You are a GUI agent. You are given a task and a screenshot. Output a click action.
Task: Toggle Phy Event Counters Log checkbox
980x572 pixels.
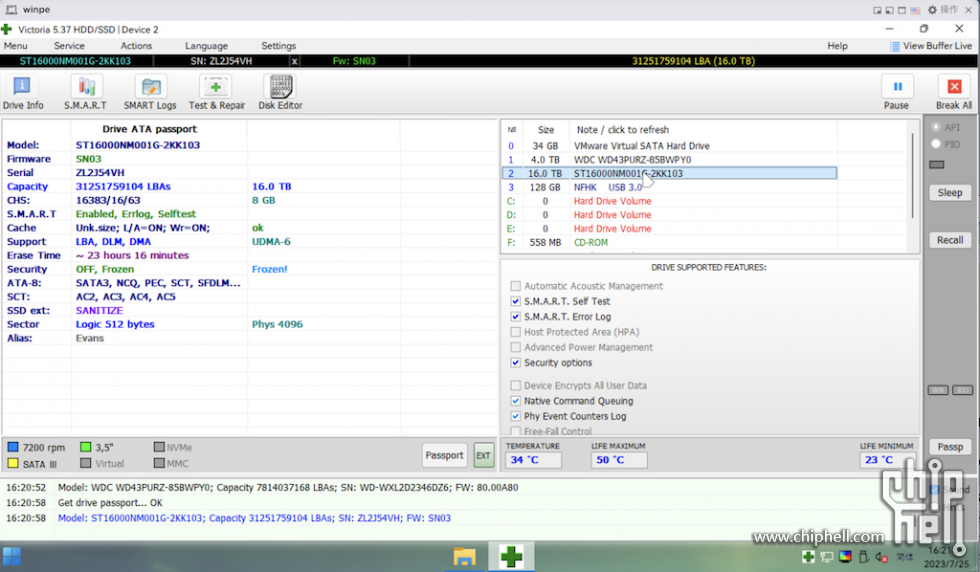coord(516,416)
